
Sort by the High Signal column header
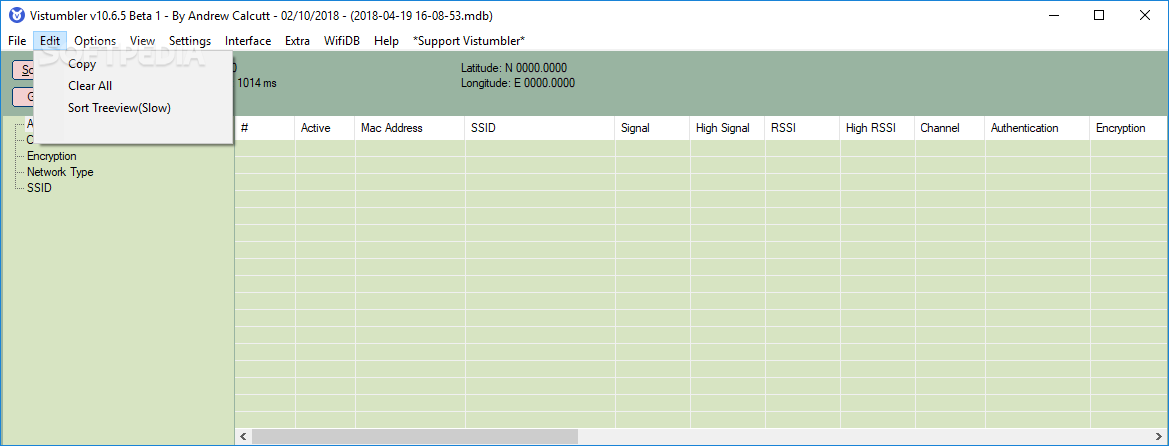728,128
